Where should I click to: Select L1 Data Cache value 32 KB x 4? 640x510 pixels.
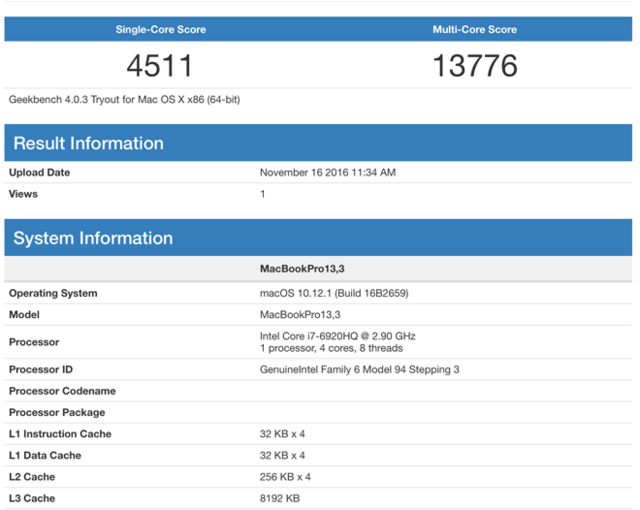tap(282, 455)
